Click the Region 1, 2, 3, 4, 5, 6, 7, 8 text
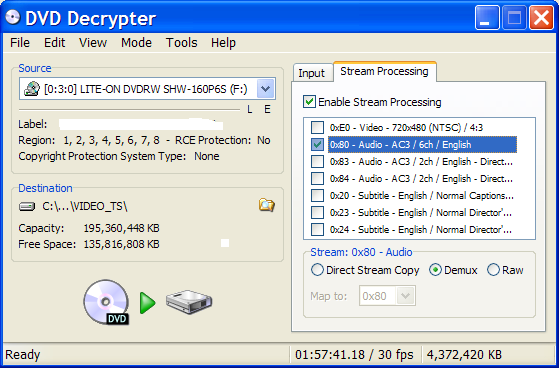Image resolution: width=559 pixels, height=368 pixels. pyautogui.click(x=111, y=140)
